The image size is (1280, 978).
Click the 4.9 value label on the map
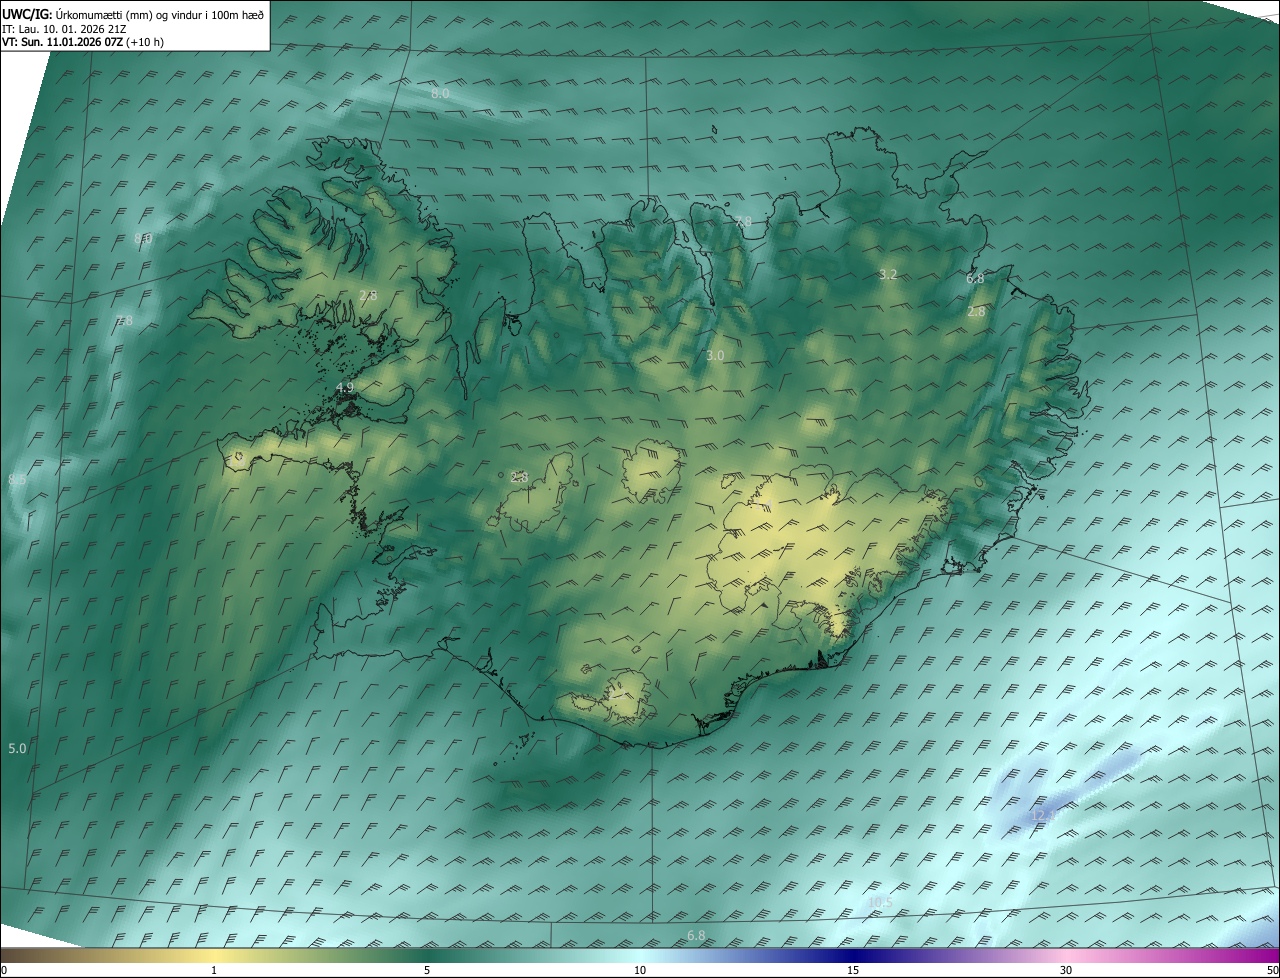point(345,387)
